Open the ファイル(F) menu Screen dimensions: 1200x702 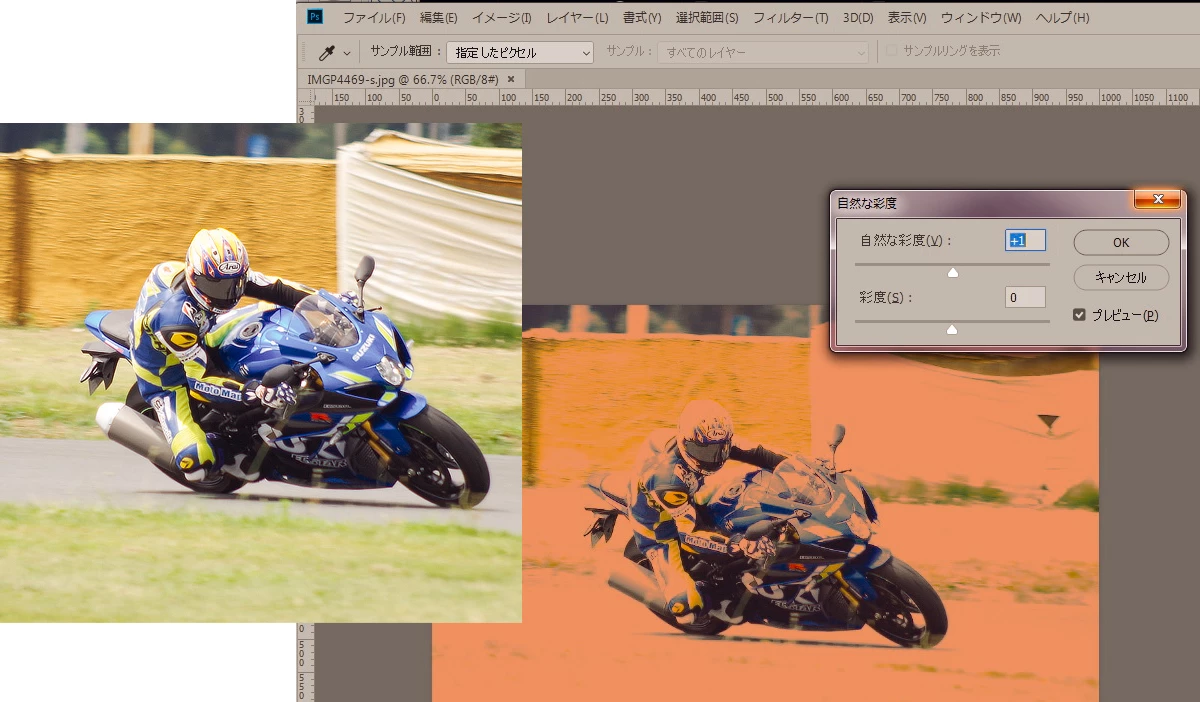coord(374,18)
